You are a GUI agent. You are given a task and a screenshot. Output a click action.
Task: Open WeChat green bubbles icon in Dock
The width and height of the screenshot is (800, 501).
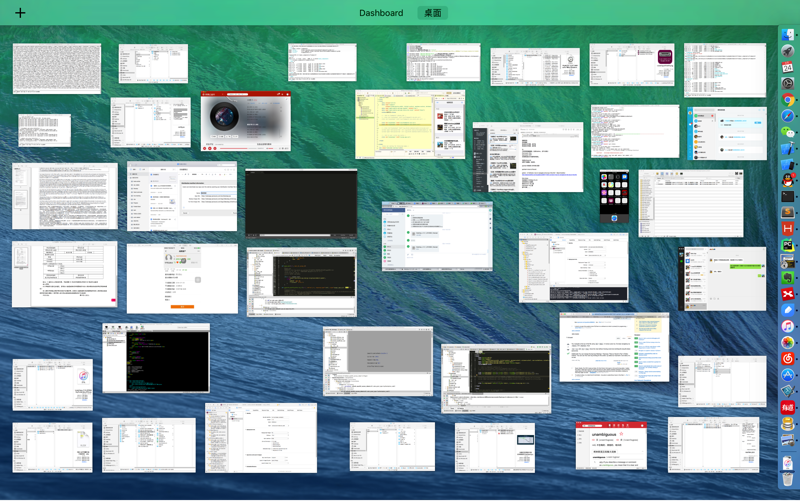[788, 132]
